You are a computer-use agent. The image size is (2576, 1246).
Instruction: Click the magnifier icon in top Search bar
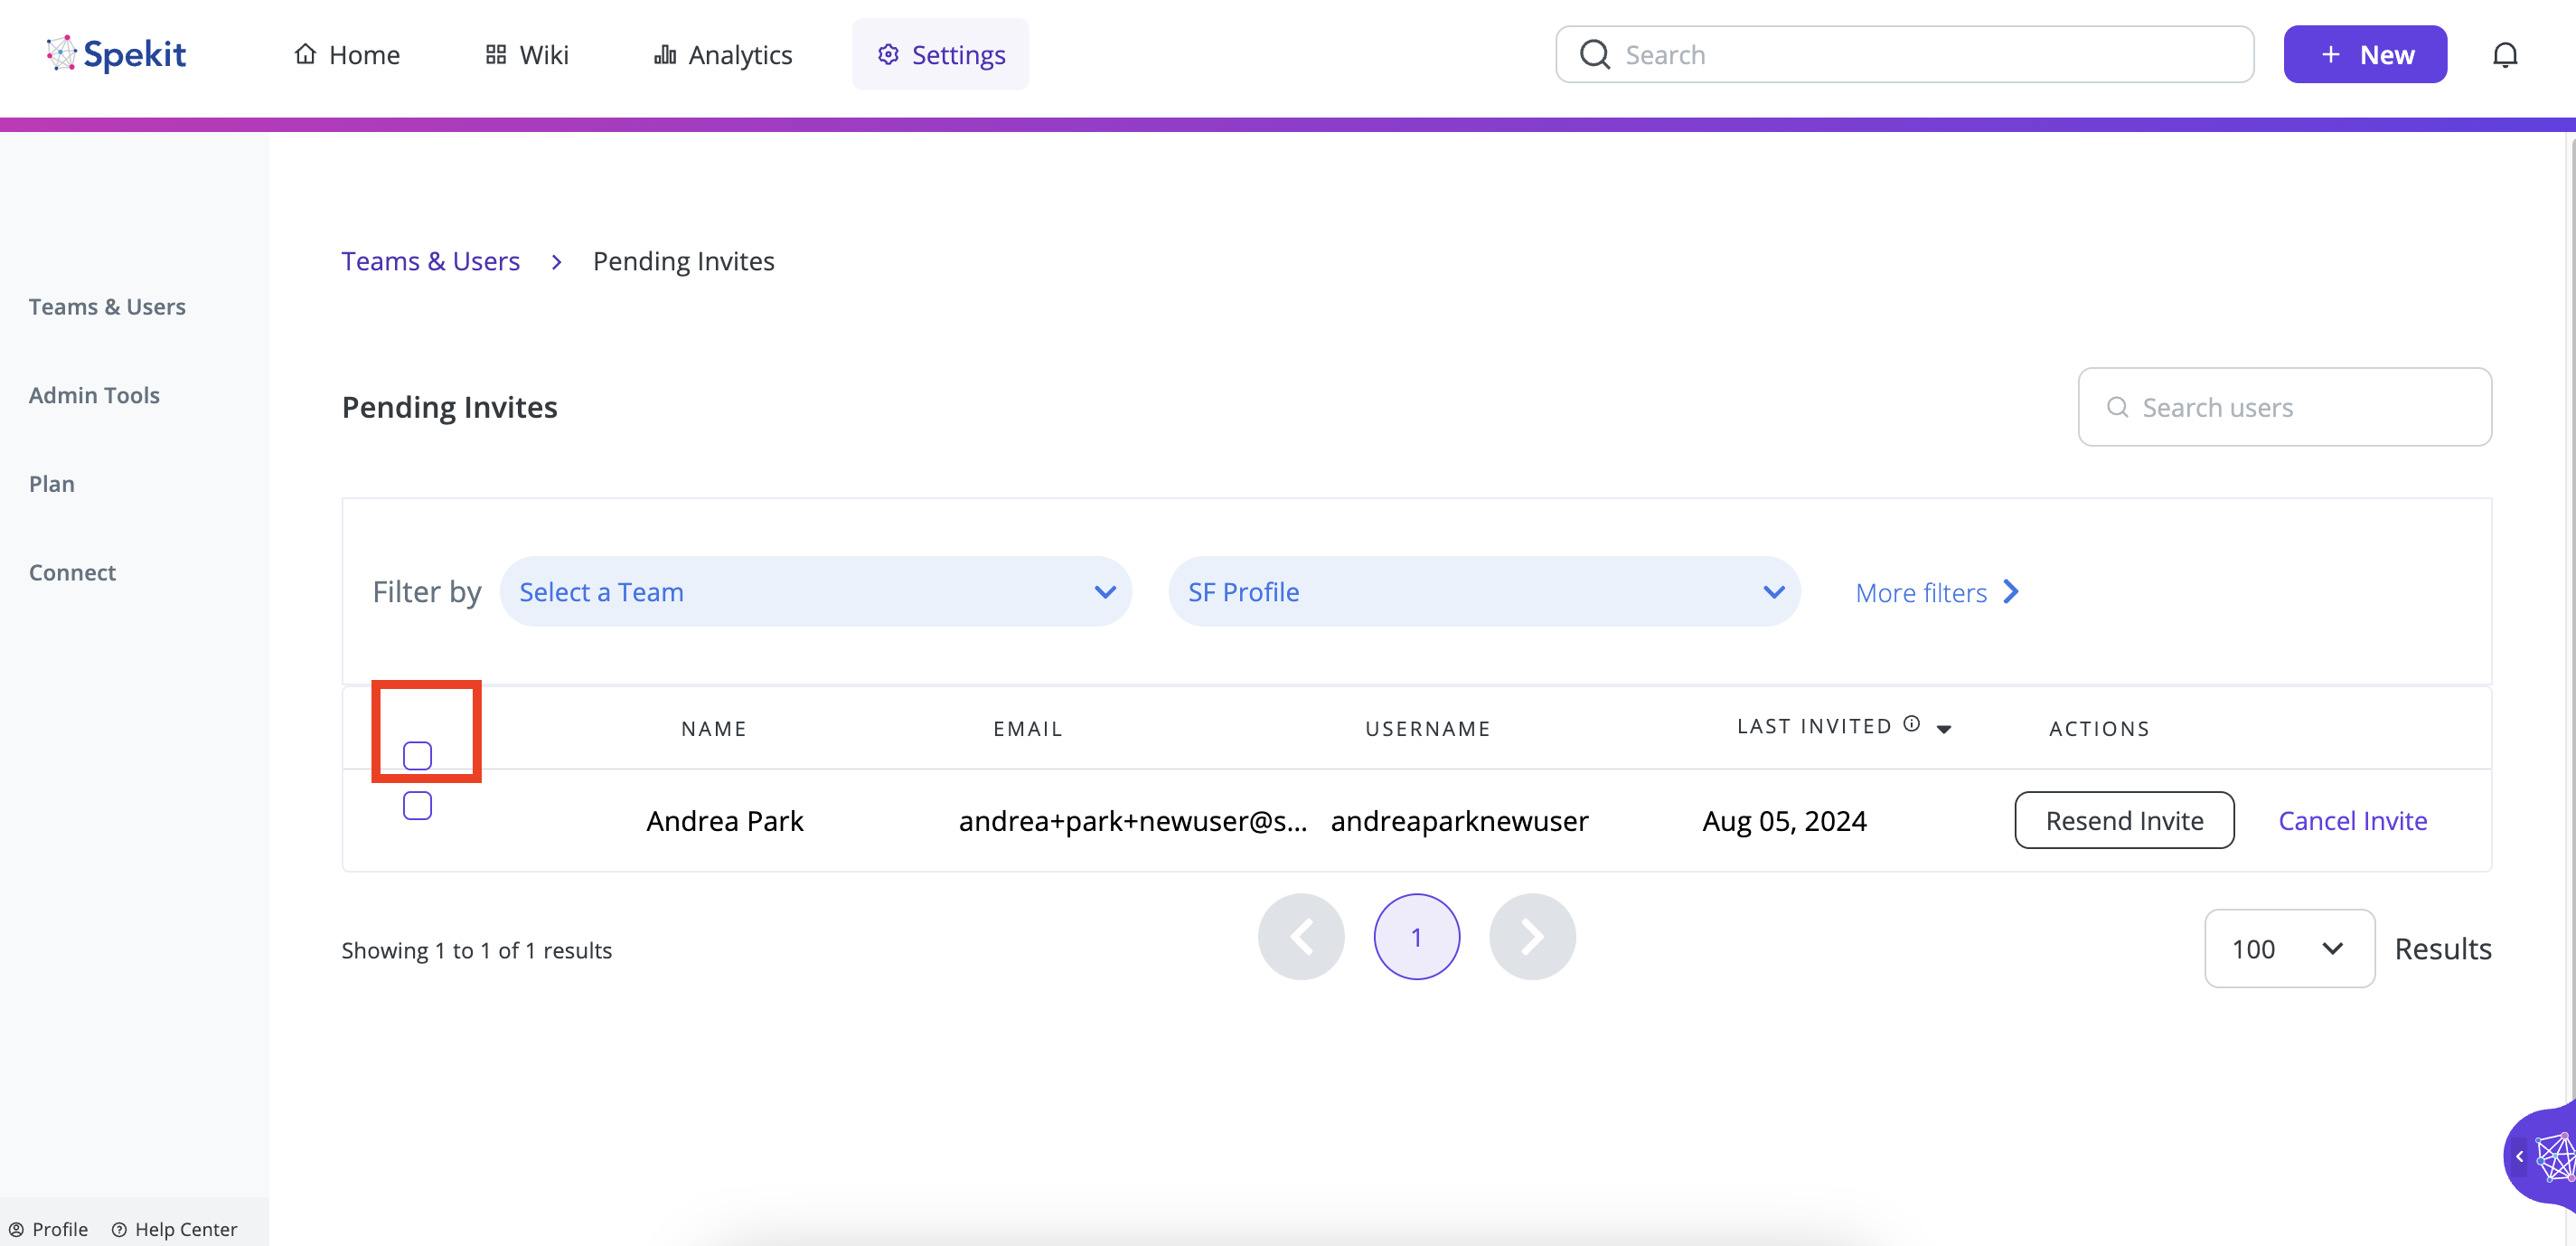(x=1595, y=55)
